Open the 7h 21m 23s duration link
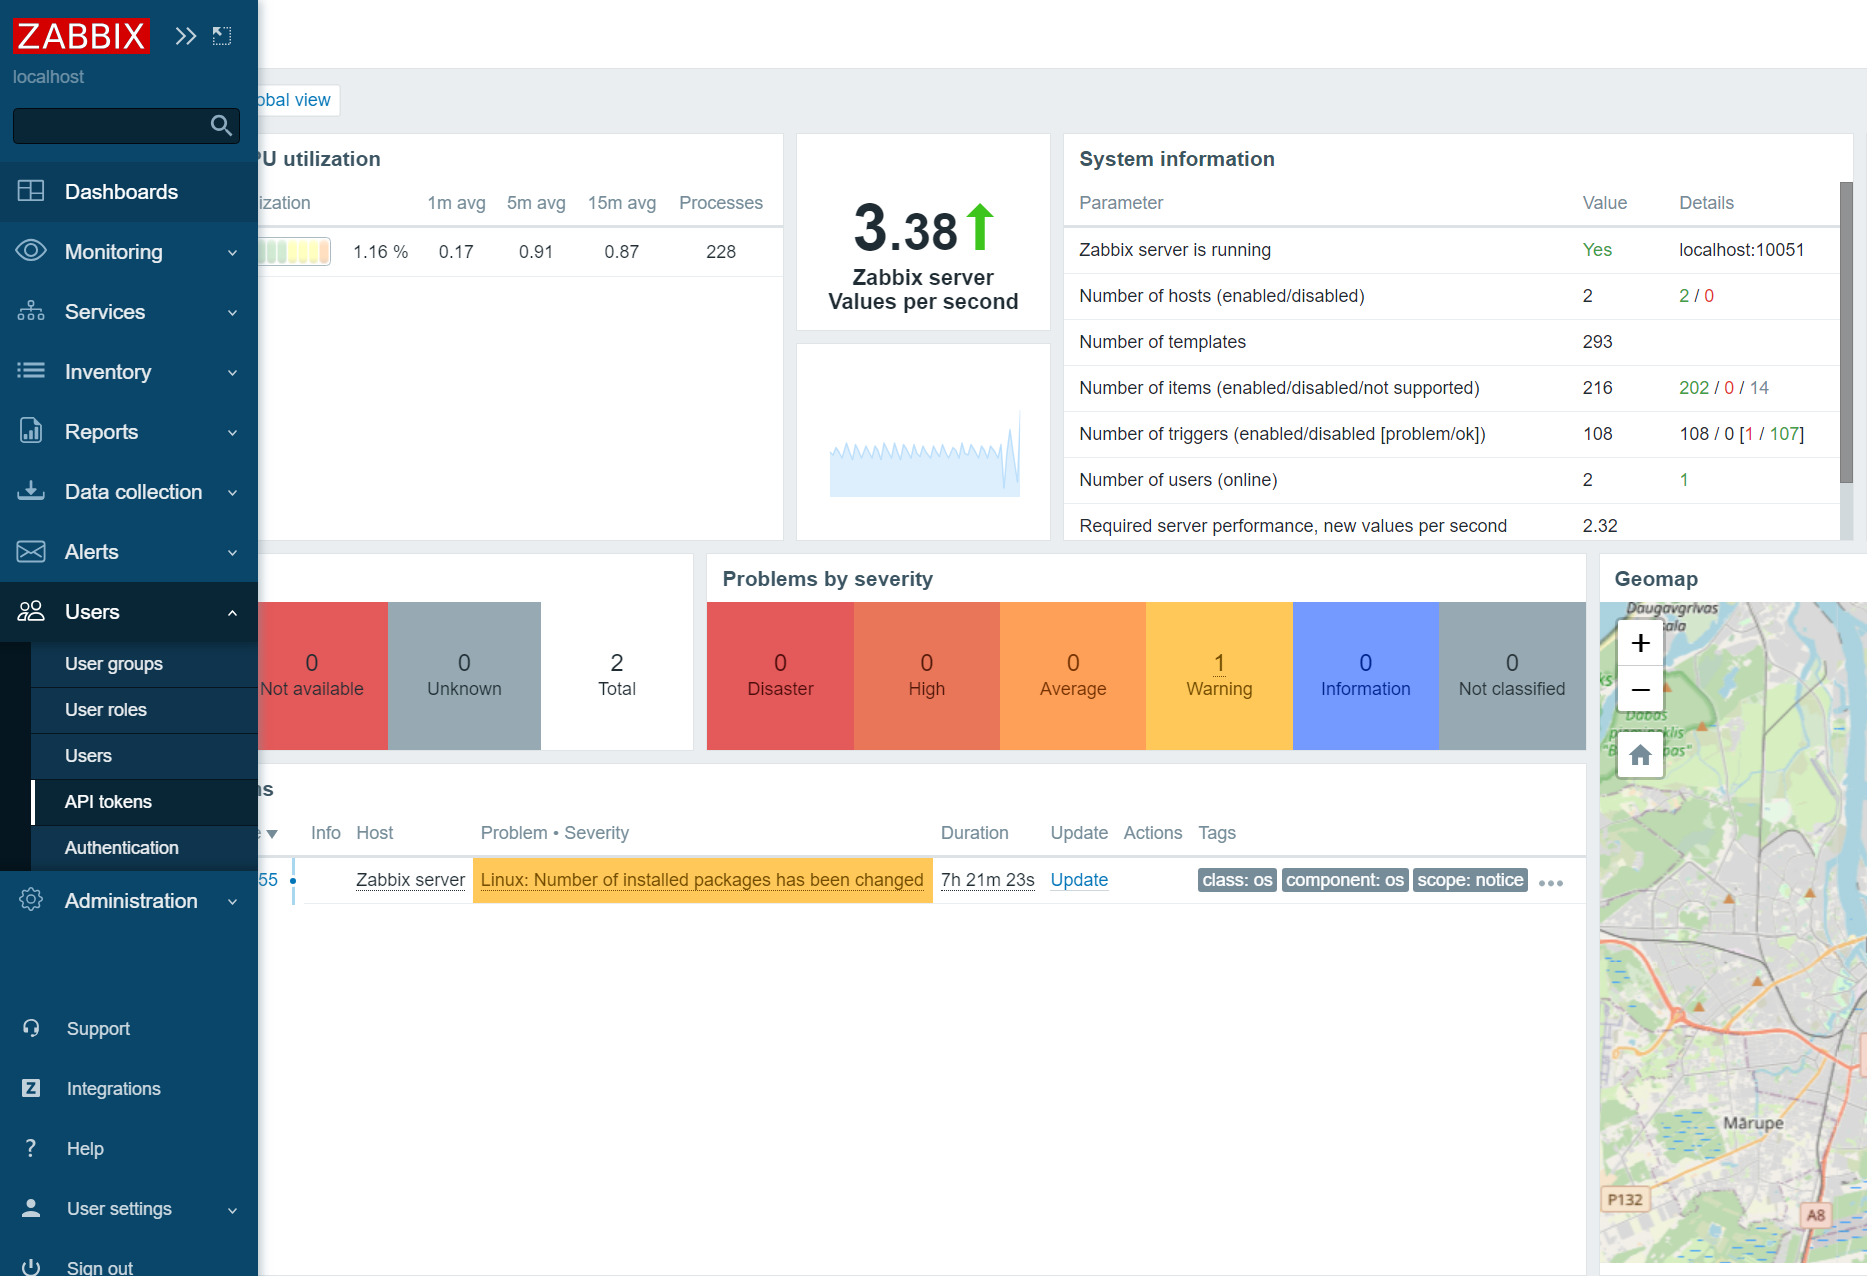Viewport: 1867px width, 1276px height. click(x=986, y=879)
